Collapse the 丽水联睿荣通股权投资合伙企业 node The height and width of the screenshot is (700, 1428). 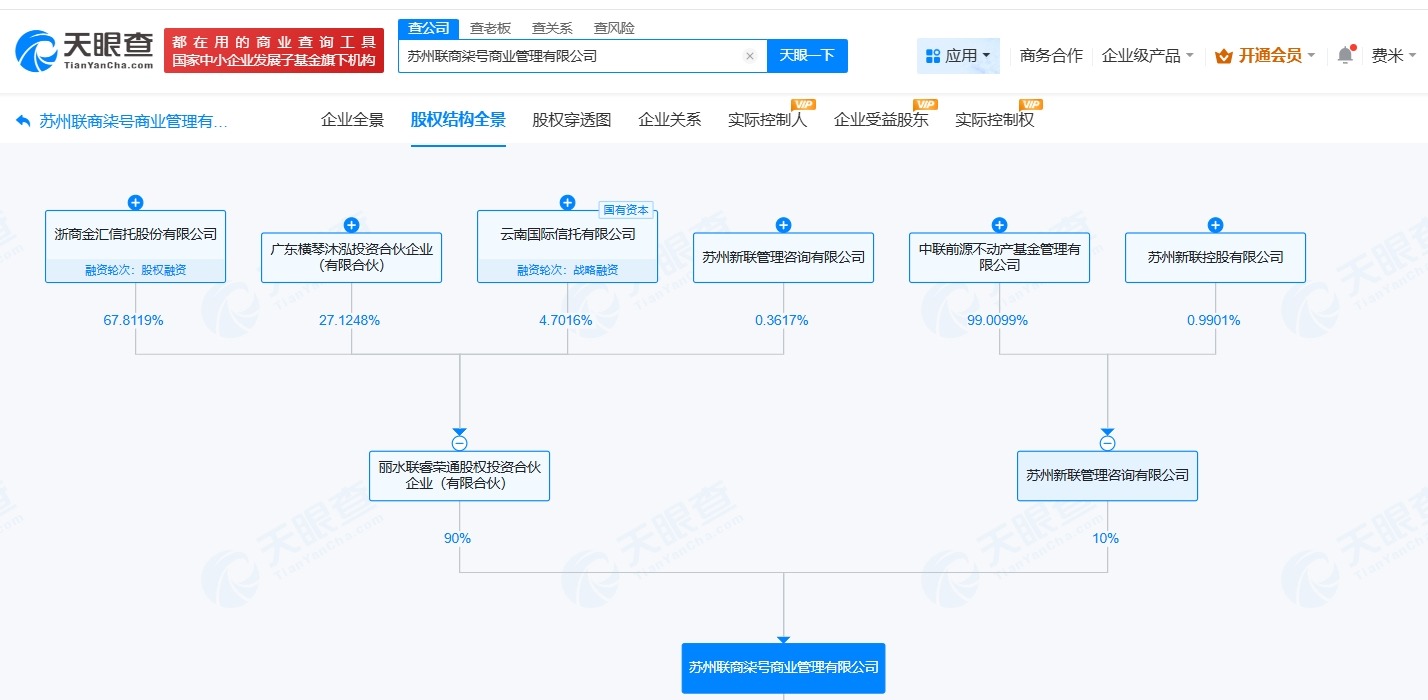459,441
